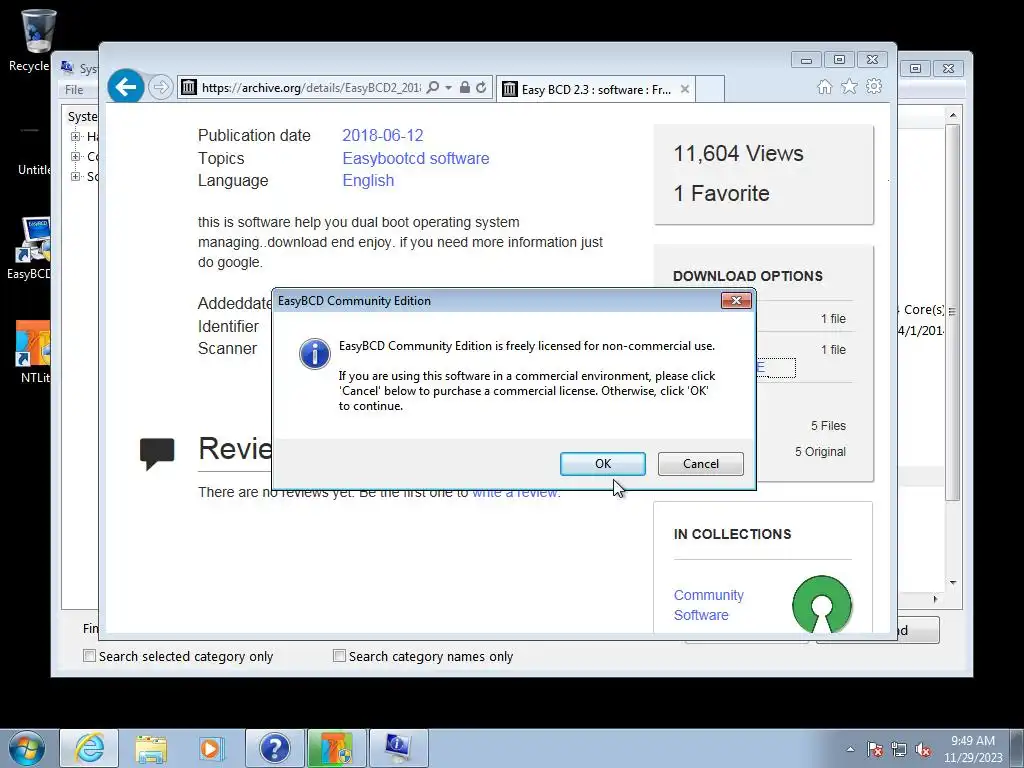The height and width of the screenshot is (768, 1024).
Task: Click the 1 Favorite text
Action: [721, 193]
